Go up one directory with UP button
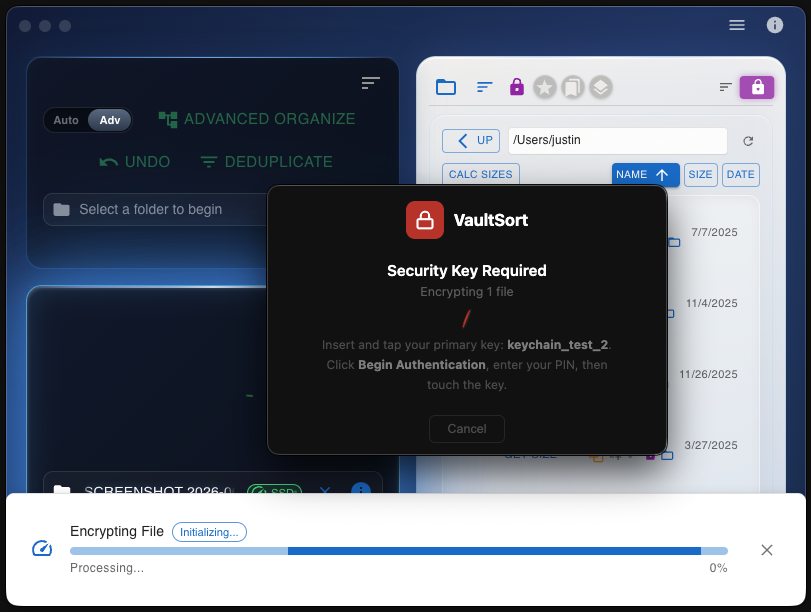Image resolution: width=811 pixels, height=612 pixels. (x=471, y=141)
